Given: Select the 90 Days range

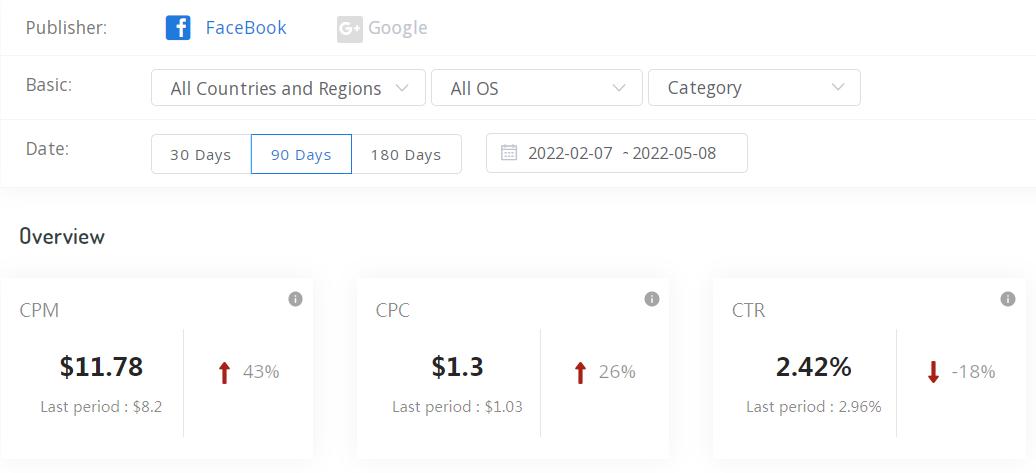Looking at the screenshot, I should coord(301,154).
